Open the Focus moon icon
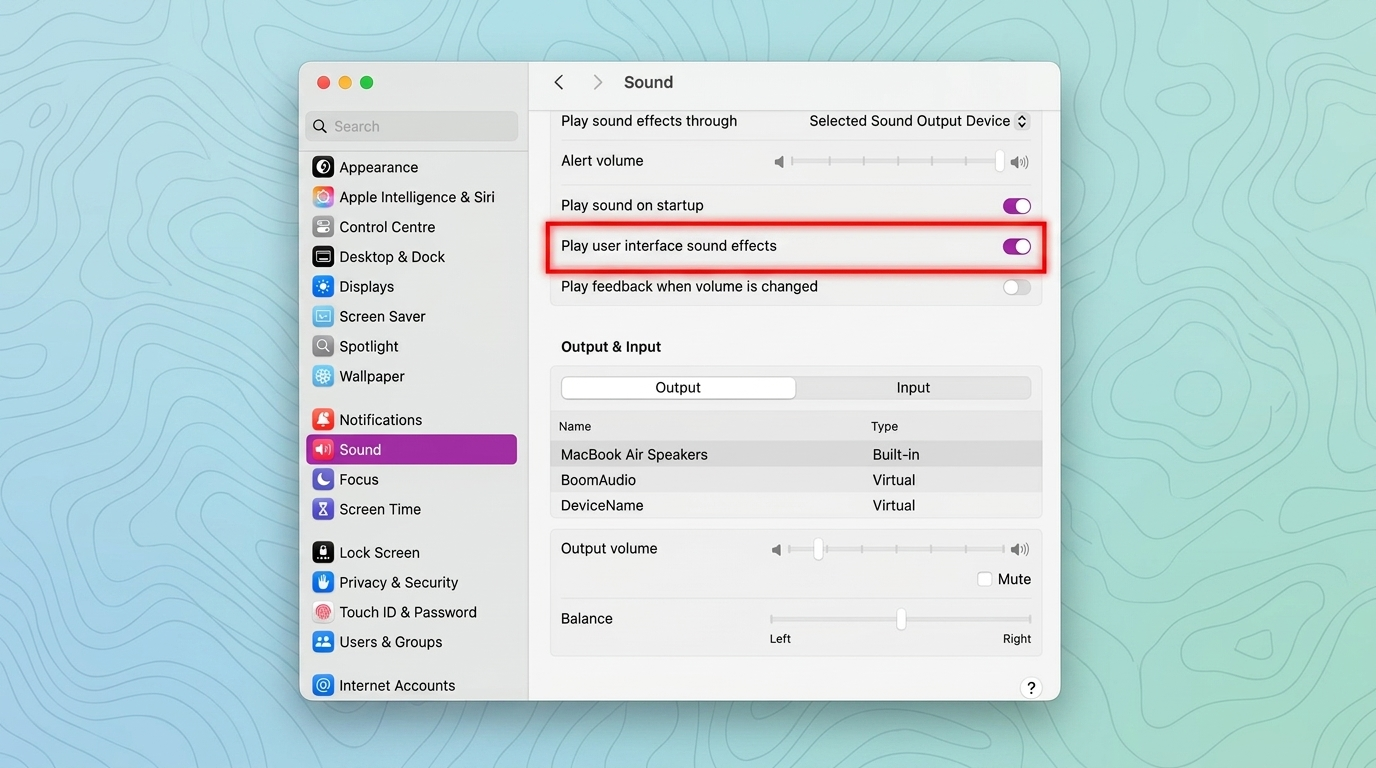 (323, 479)
